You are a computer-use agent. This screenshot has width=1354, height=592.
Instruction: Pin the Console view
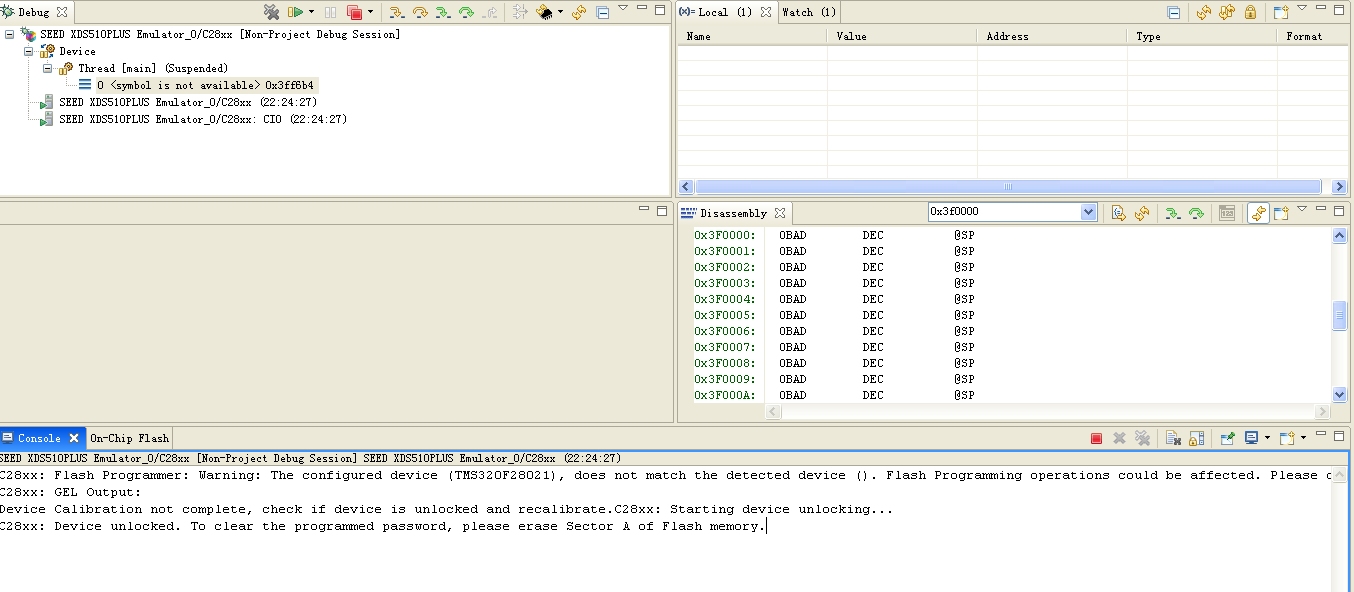point(1227,438)
